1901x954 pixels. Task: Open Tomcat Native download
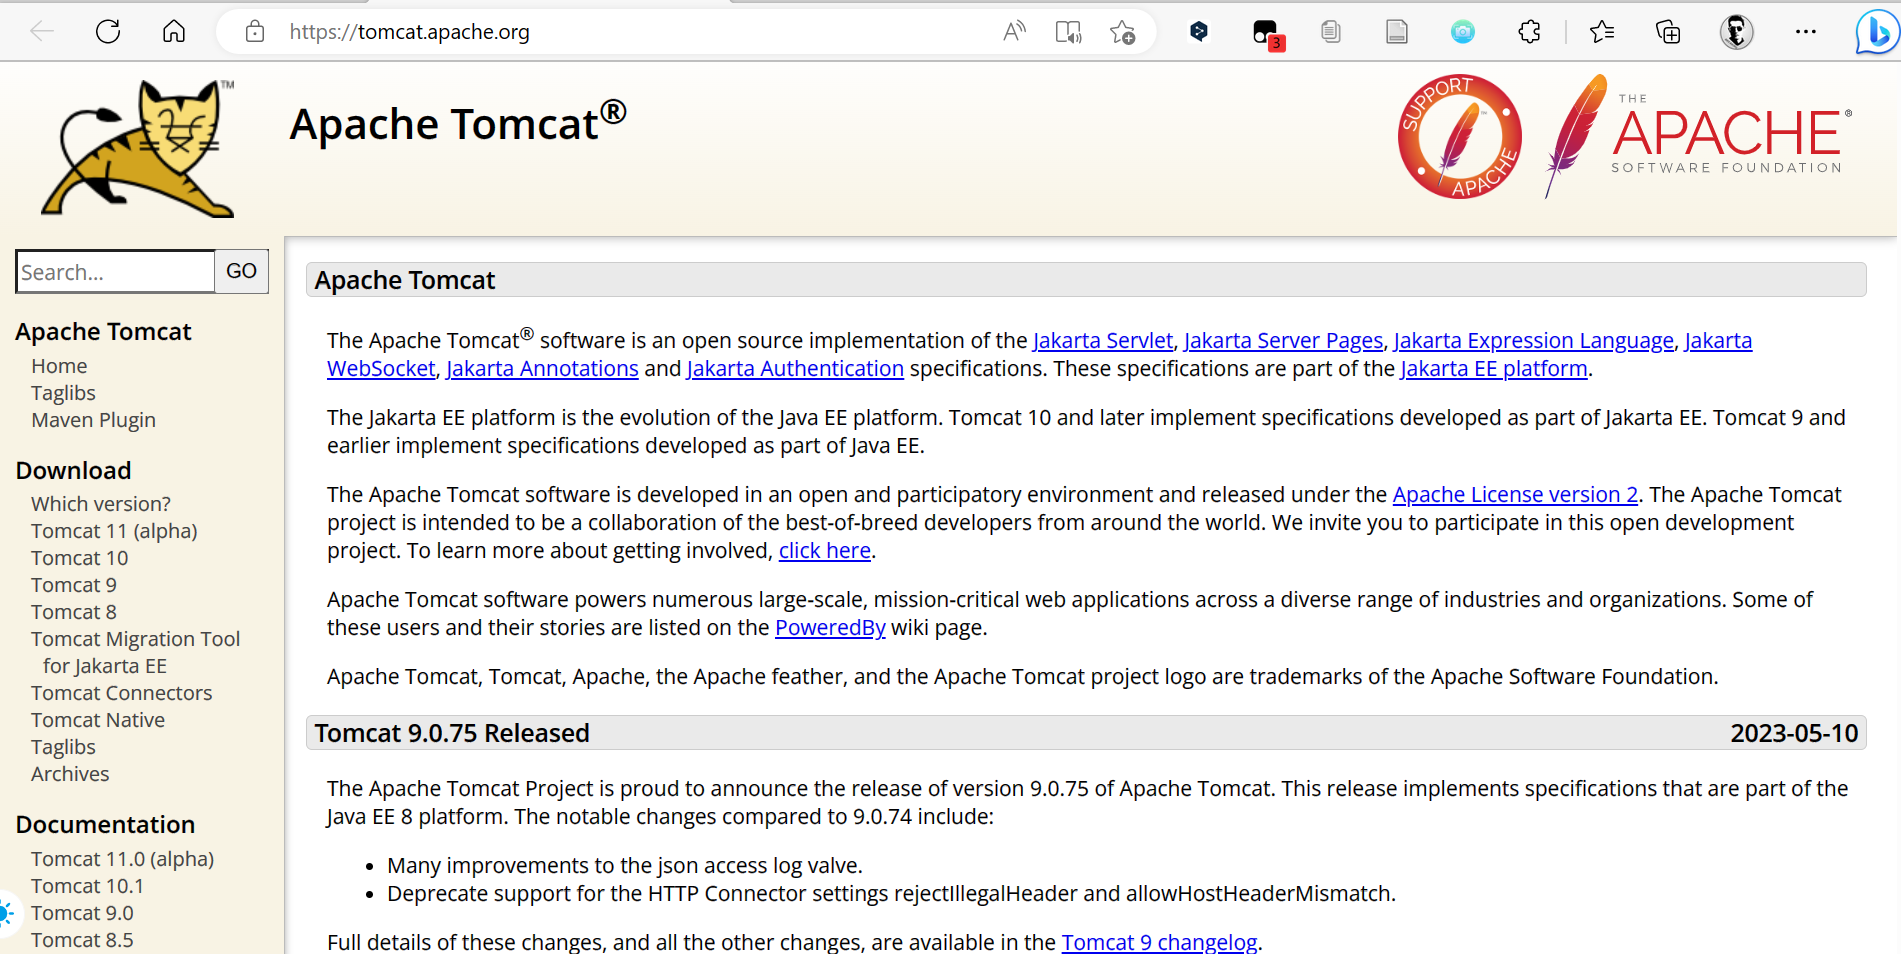pos(98,720)
